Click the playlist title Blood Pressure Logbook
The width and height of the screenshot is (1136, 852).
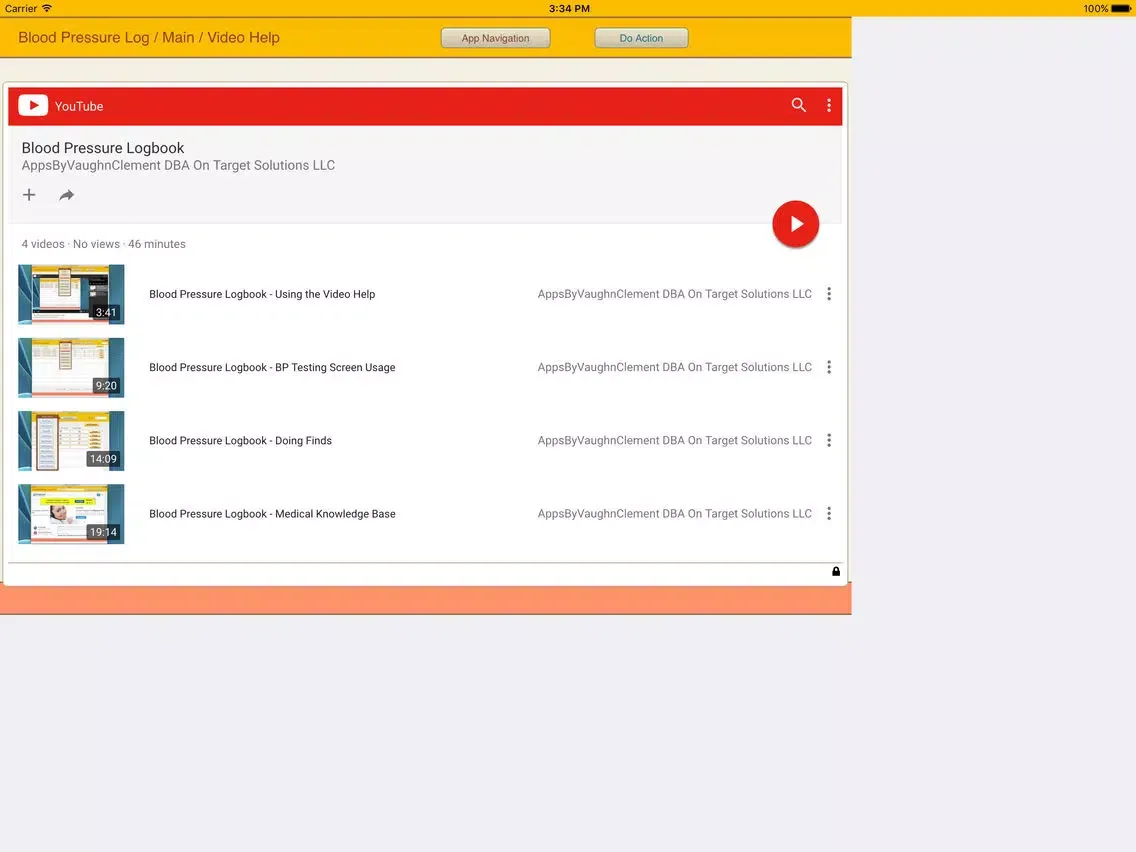(103, 148)
